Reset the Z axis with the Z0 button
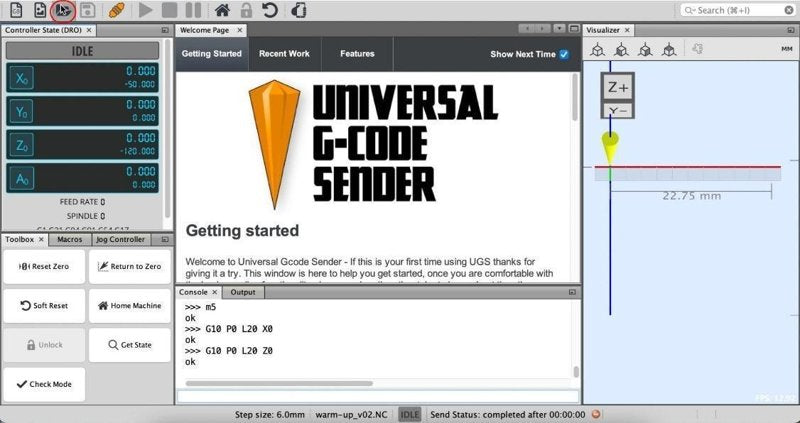This screenshot has height=423, width=800. coord(21,145)
